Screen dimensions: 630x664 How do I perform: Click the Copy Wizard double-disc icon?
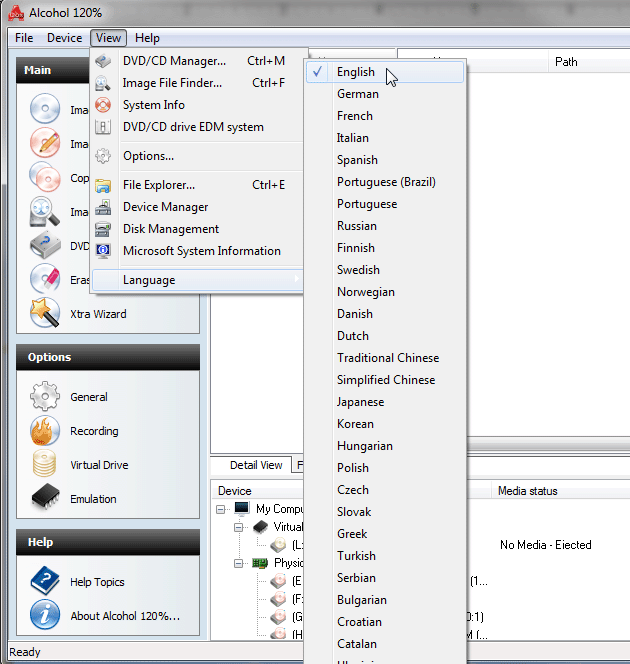[x=45, y=177]
